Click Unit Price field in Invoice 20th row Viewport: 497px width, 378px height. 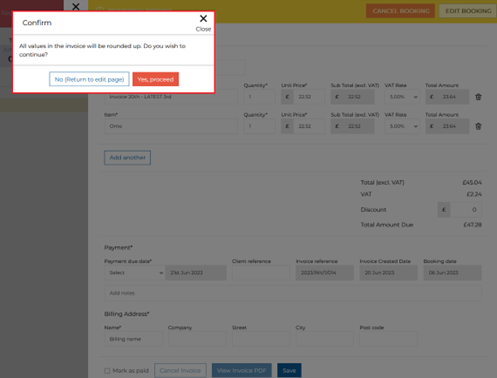pyautogui.click(x=309, y=97)
